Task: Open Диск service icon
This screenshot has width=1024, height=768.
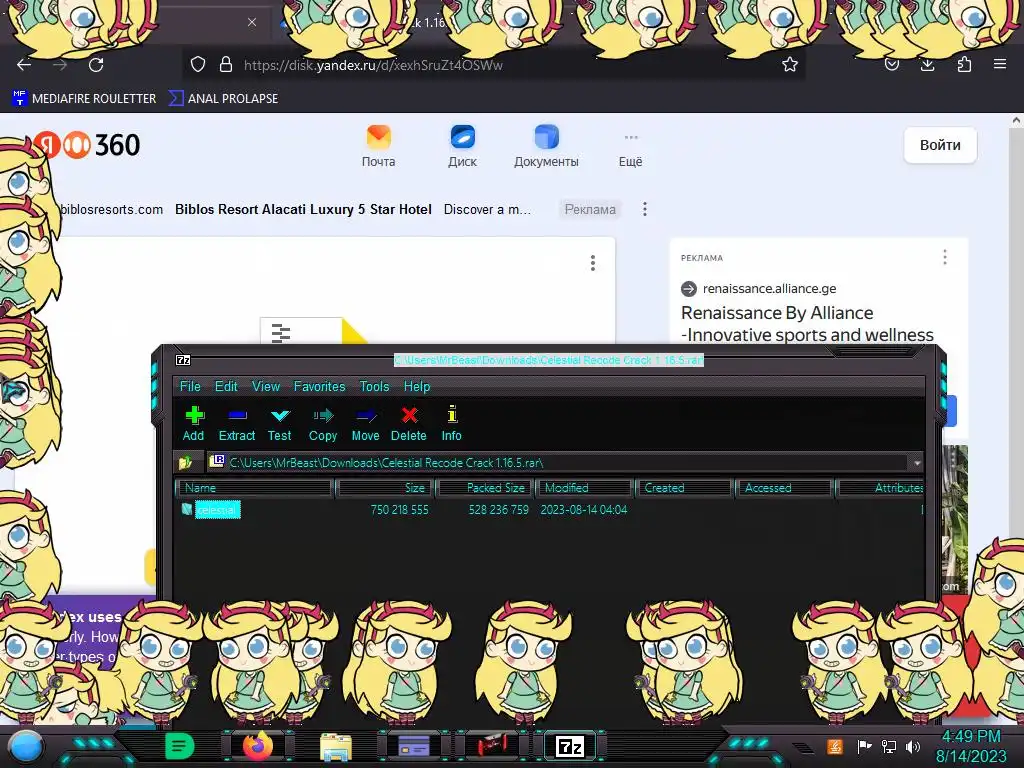Action: 462,146
